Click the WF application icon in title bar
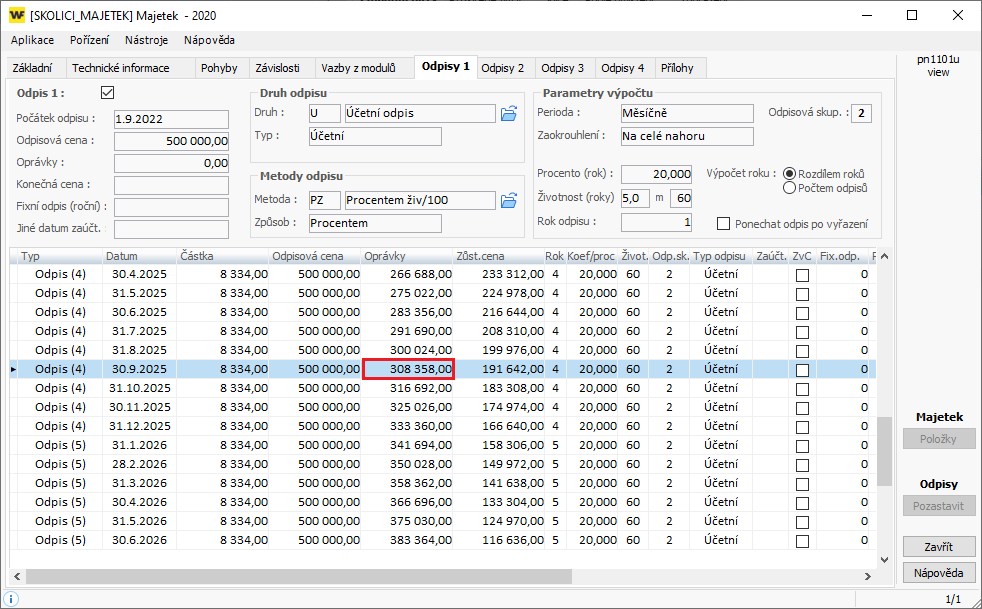Image resolution: width=982 pixels, height=609 pixels. pyautogui.click(x=16, y=16)
